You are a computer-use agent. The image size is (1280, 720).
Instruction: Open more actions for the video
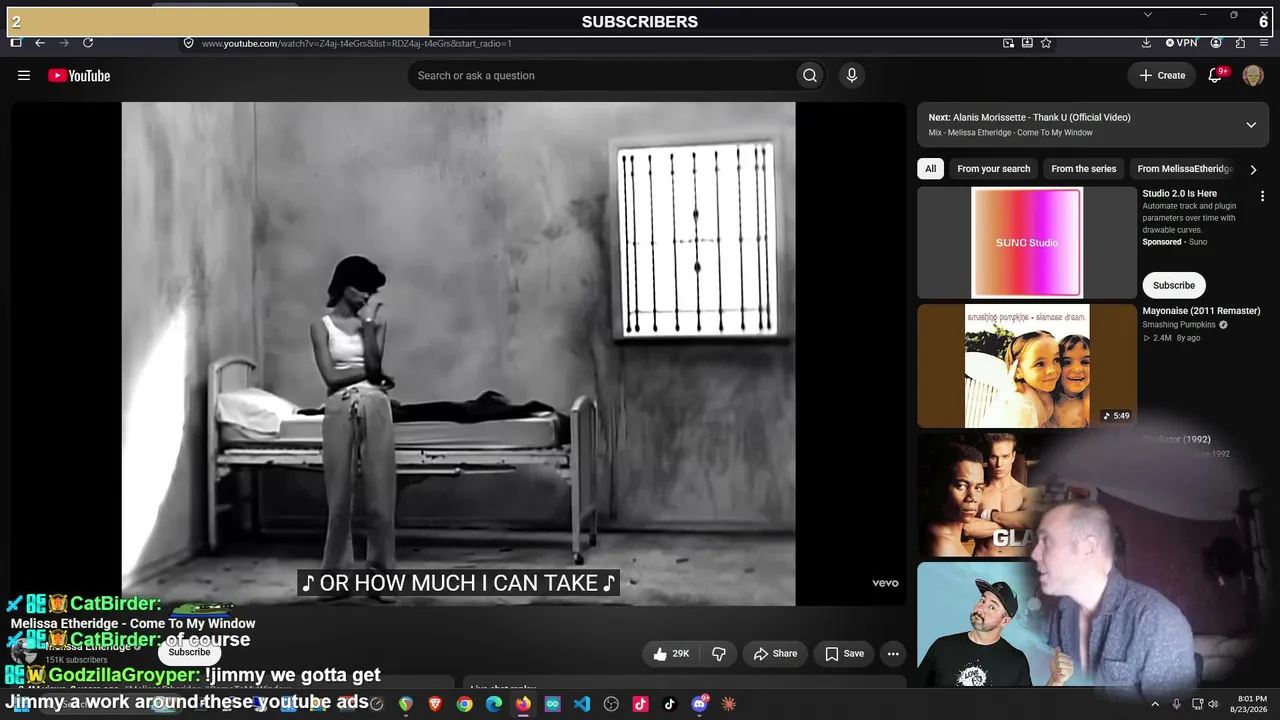[893, 654]
